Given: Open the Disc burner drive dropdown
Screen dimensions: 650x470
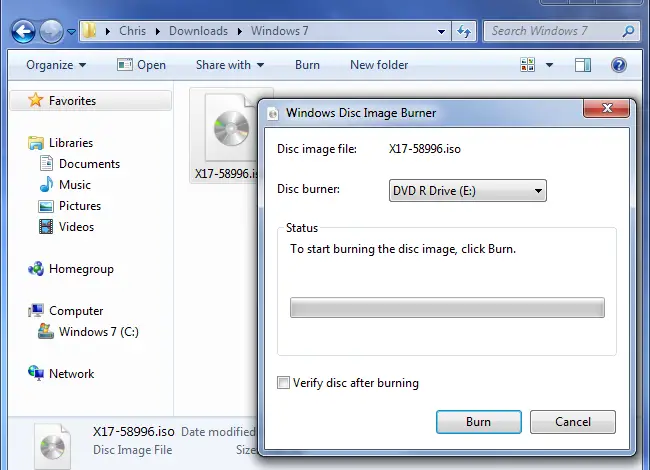Looking at the screenshot, I should pyautogui.click(x=468, y=191).
